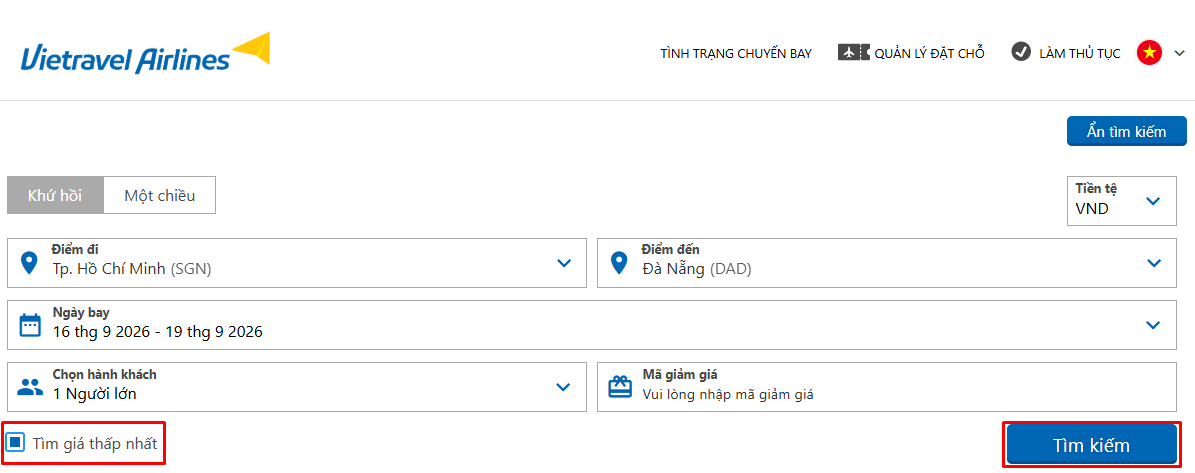
Task: Expand the Ngày bay date dropdown arrow
Action: (x=1153, y=324)
